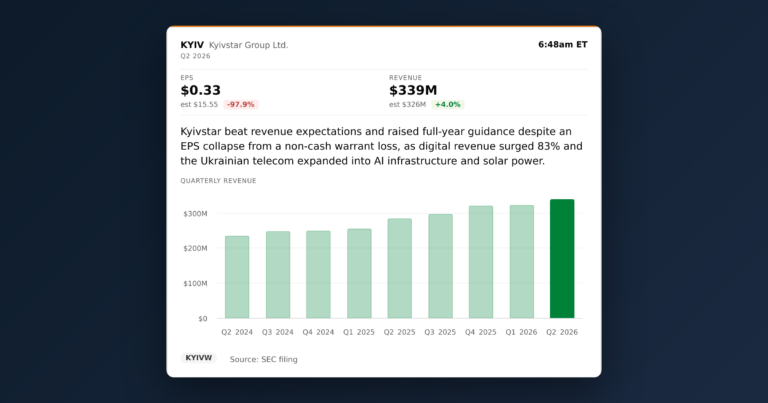The image size is (768, 403).
Task: Click the EPS estimate est $15.55
Action: [199, 104]
